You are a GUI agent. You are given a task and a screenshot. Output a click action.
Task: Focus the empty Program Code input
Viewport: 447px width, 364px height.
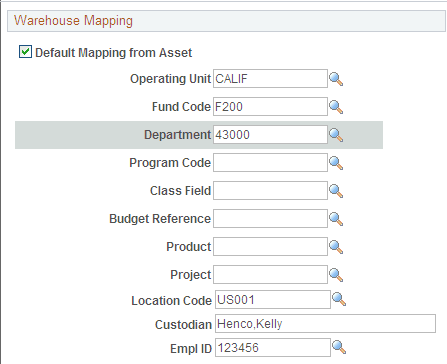(270, 163)
